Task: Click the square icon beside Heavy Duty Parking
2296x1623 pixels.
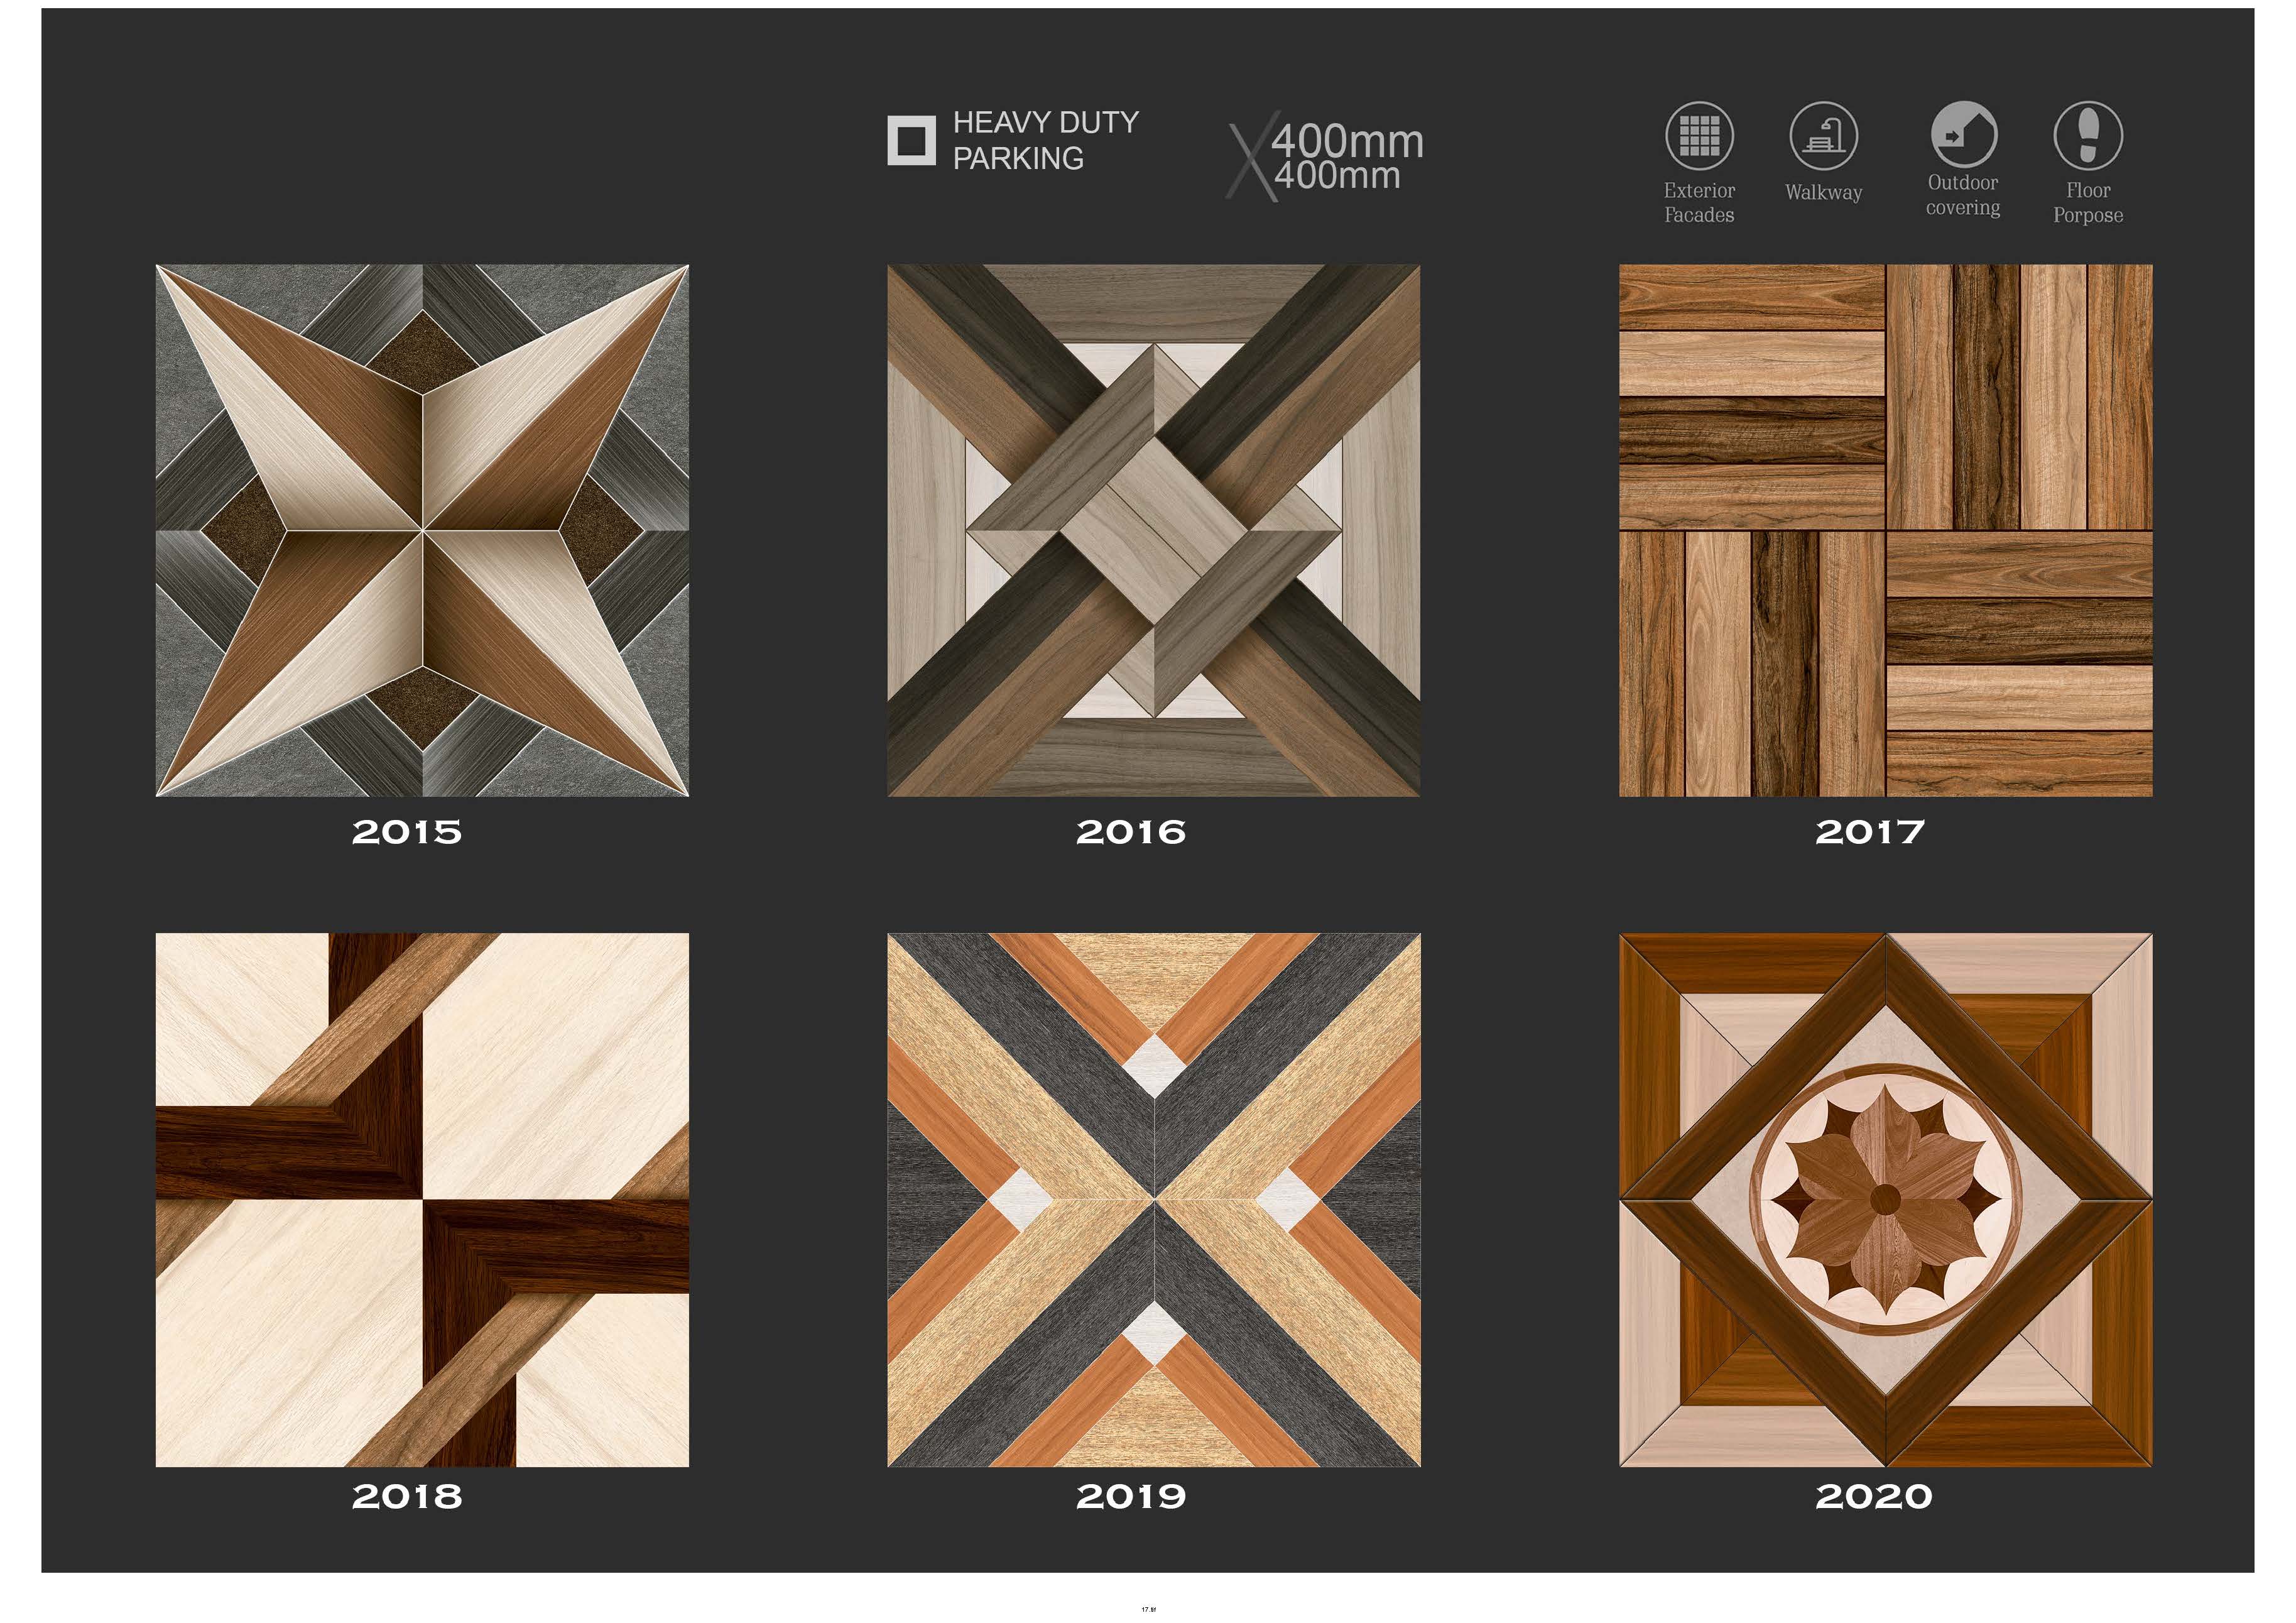Action: (912, 140)
